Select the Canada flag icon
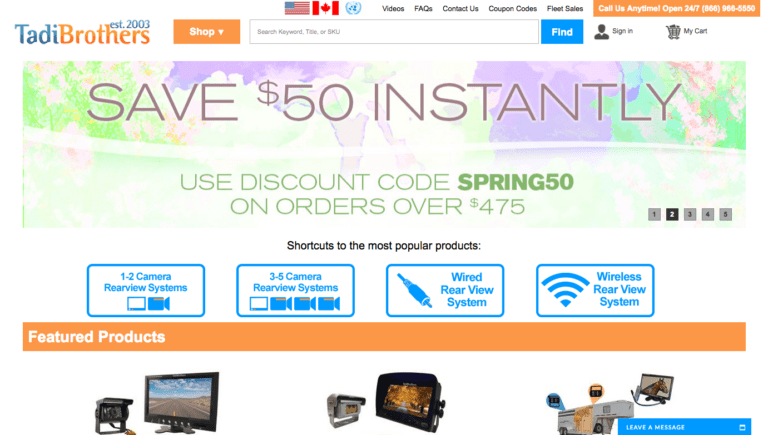Viewport: 768px width, 435px height. tap(326, 8)
